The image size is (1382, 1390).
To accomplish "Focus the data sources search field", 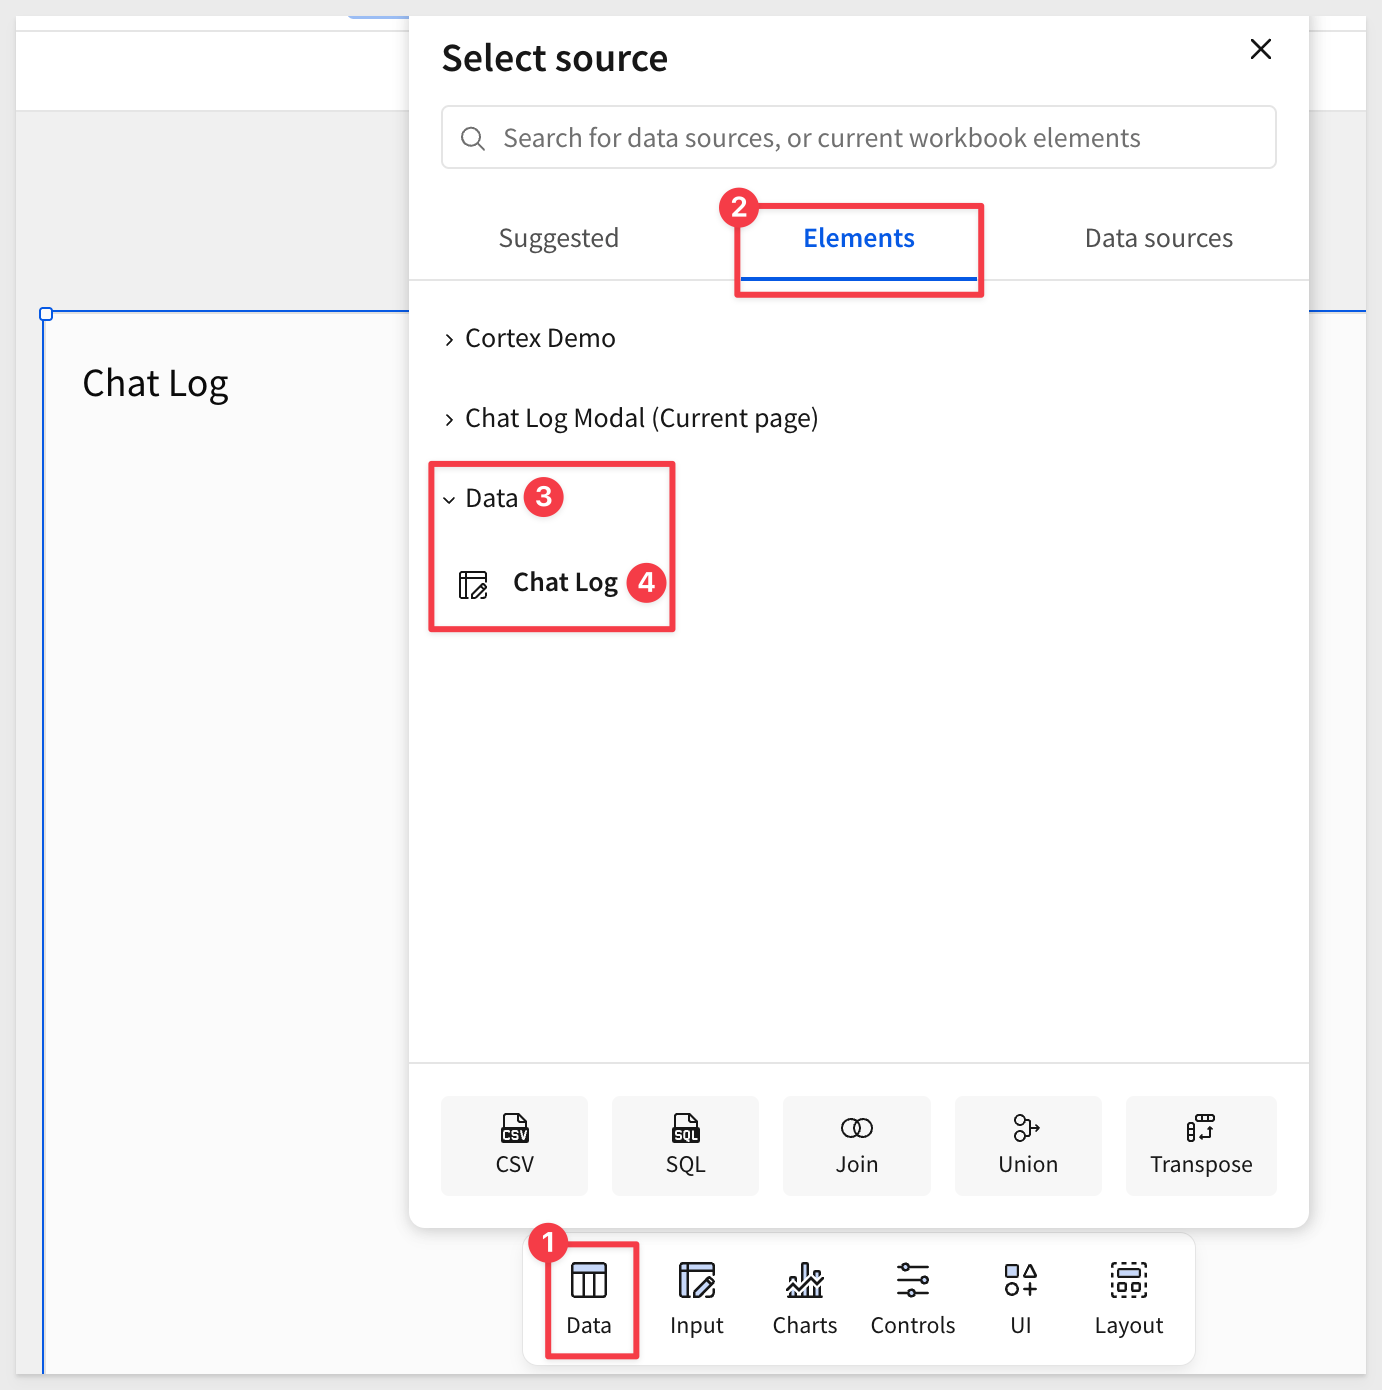I will tap(858, 138).
